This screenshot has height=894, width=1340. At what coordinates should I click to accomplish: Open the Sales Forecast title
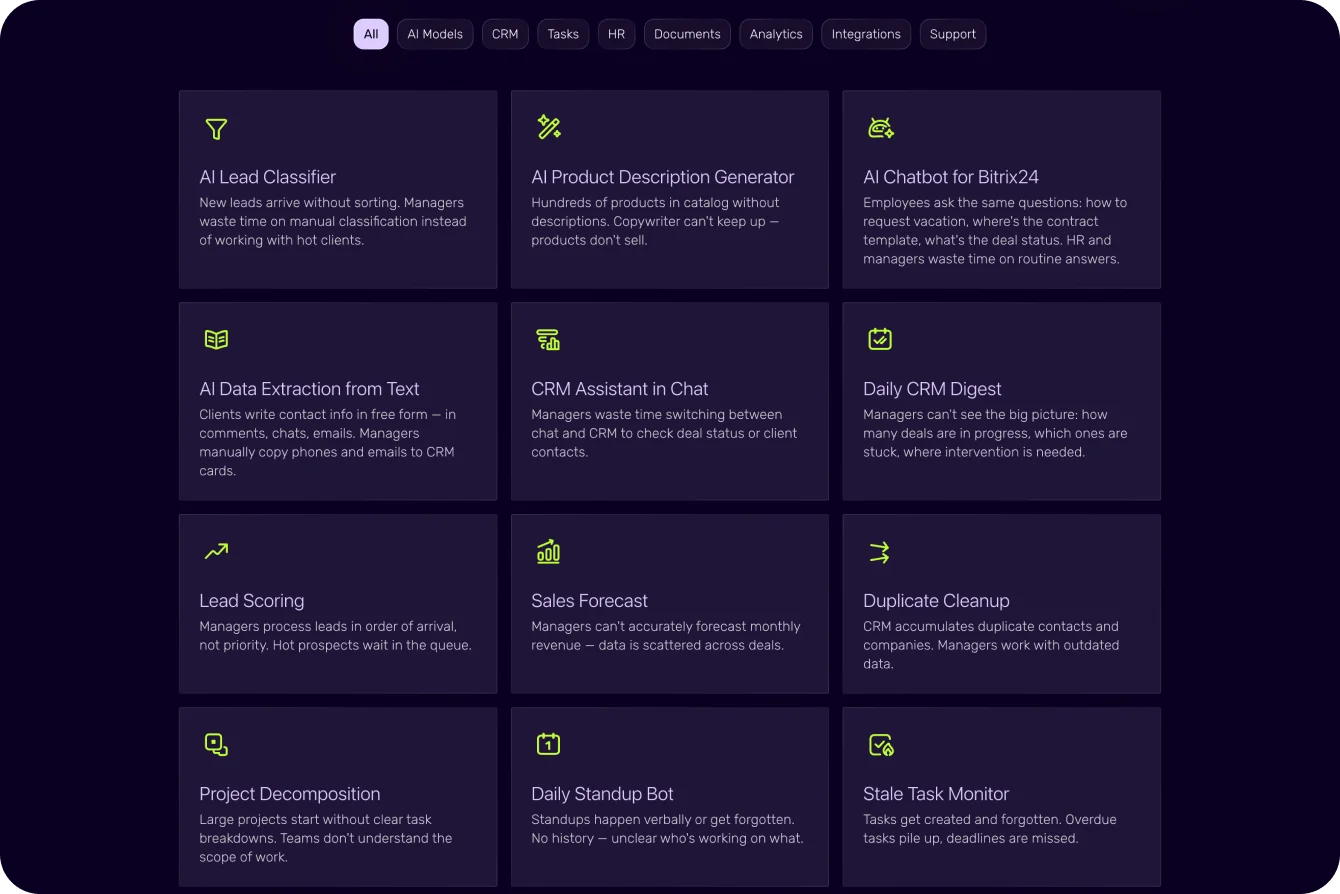click(589, 601)
